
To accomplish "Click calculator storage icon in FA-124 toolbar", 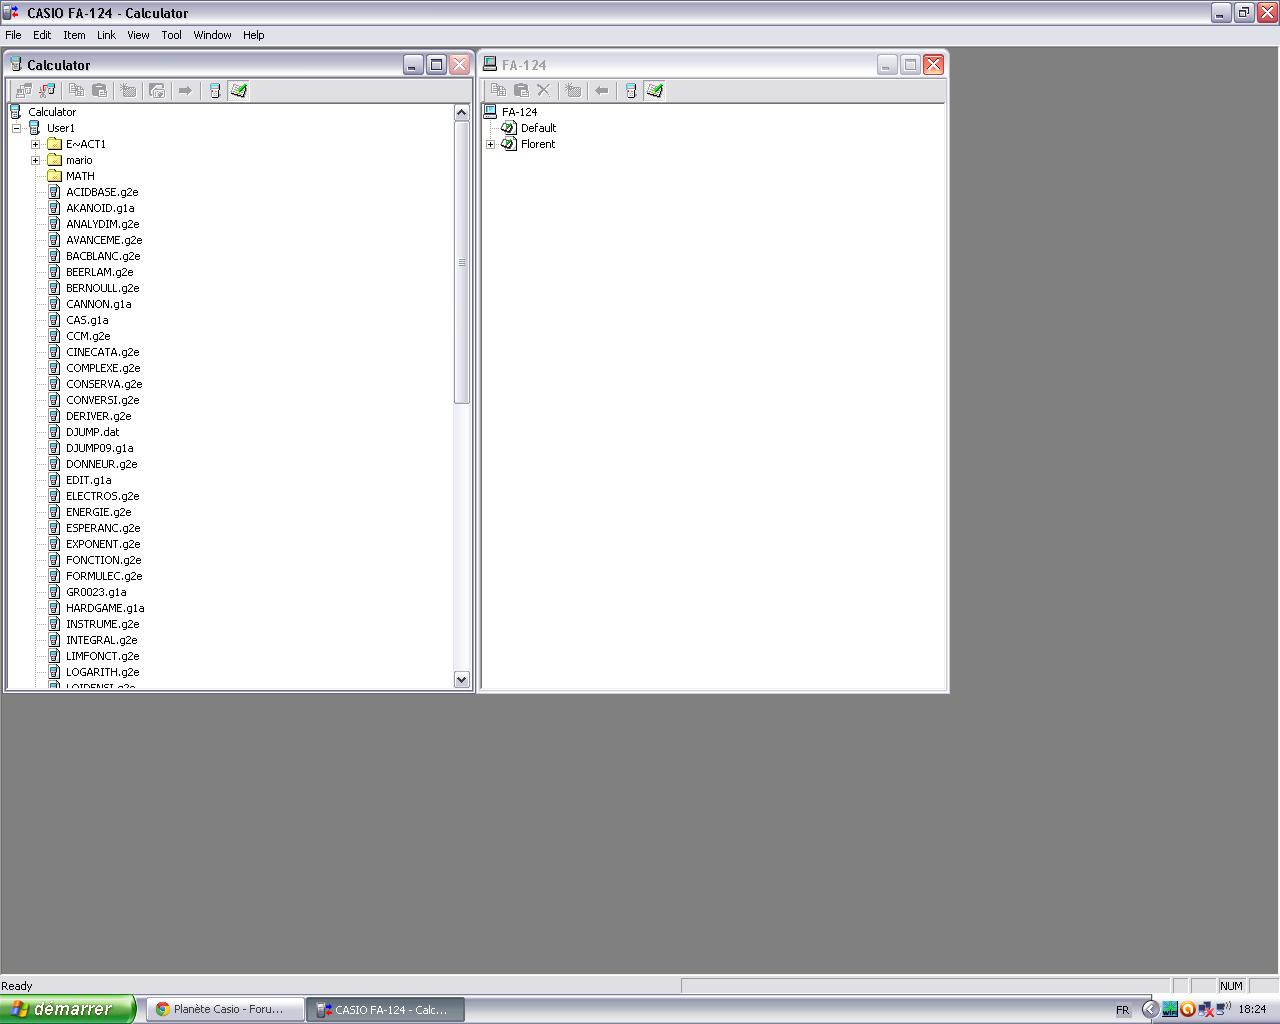I will pyautogui.click(x=630, y=90).
